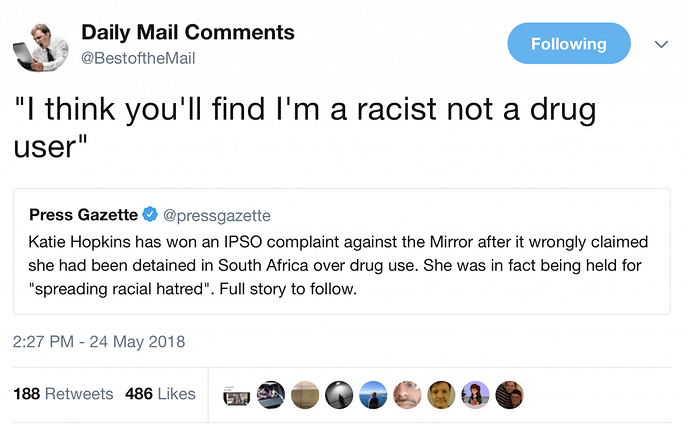View the 486 Likes list
690x433 pixels.
tap(160, 394)
